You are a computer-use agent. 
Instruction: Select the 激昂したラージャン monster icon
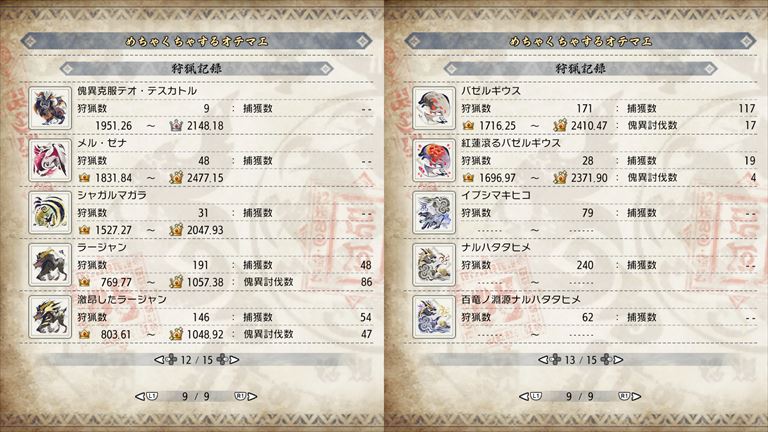(50, 317)
